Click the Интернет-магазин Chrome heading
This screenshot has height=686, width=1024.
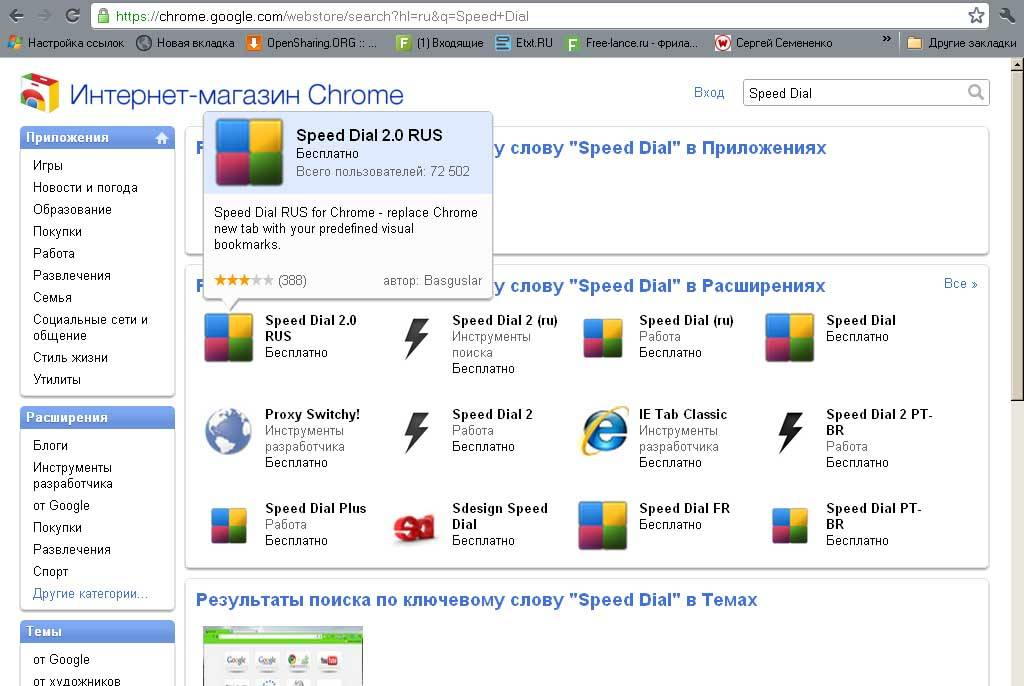236,95
